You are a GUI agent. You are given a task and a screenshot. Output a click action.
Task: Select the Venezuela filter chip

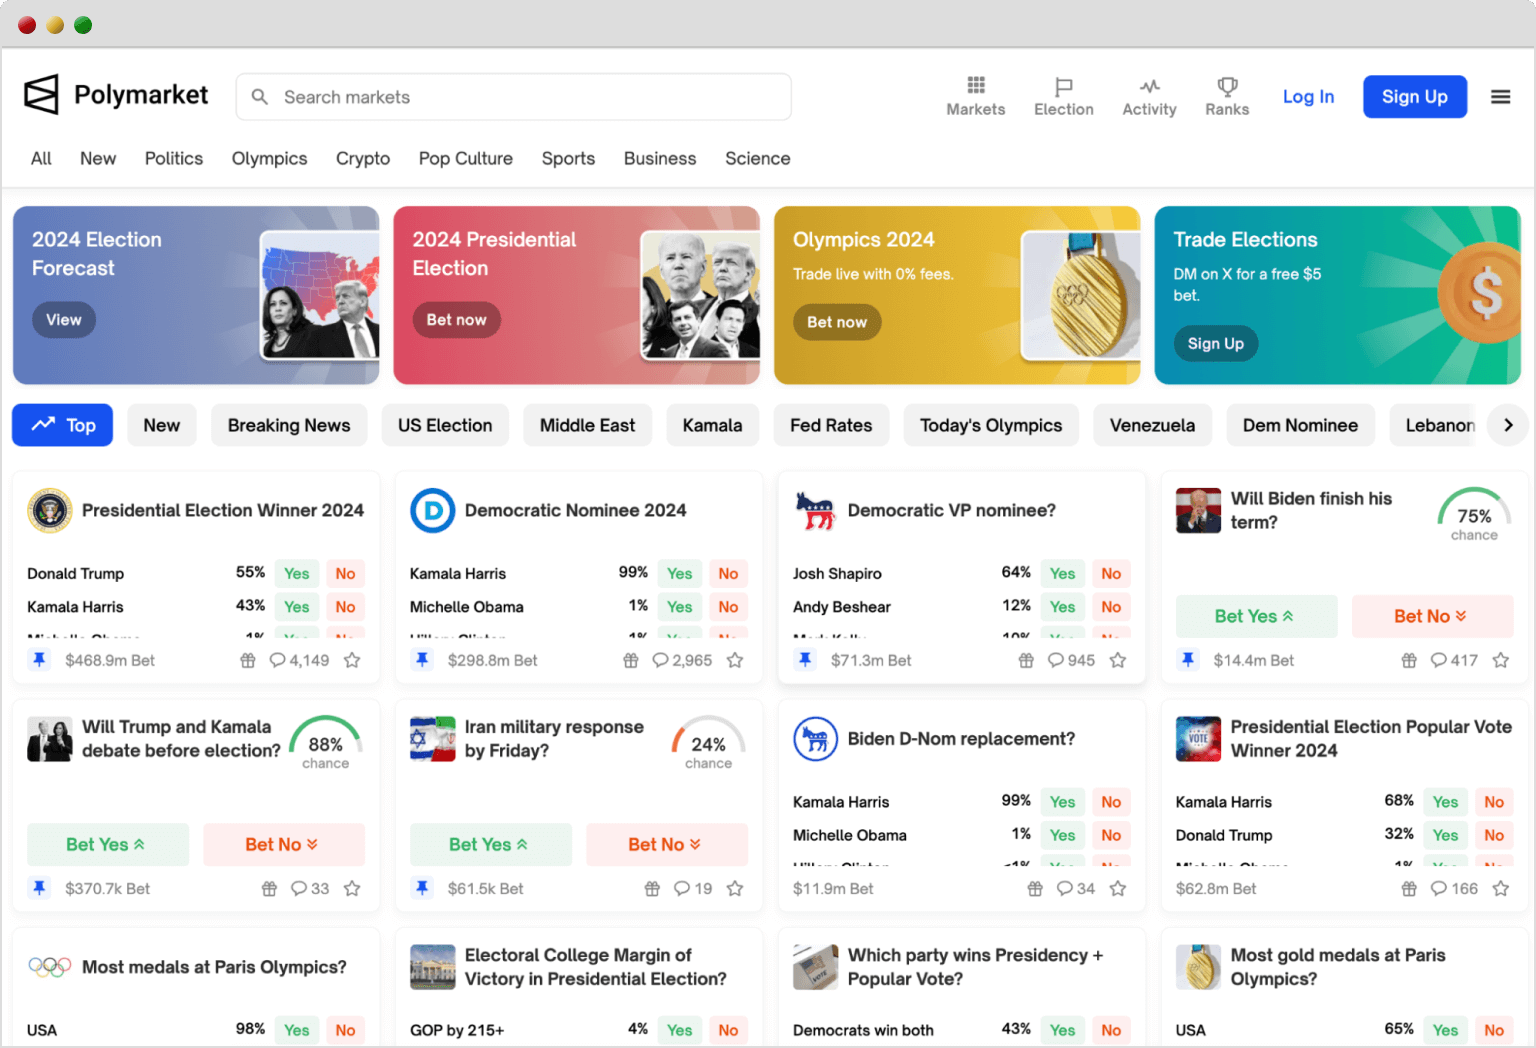click(1152, 425)
